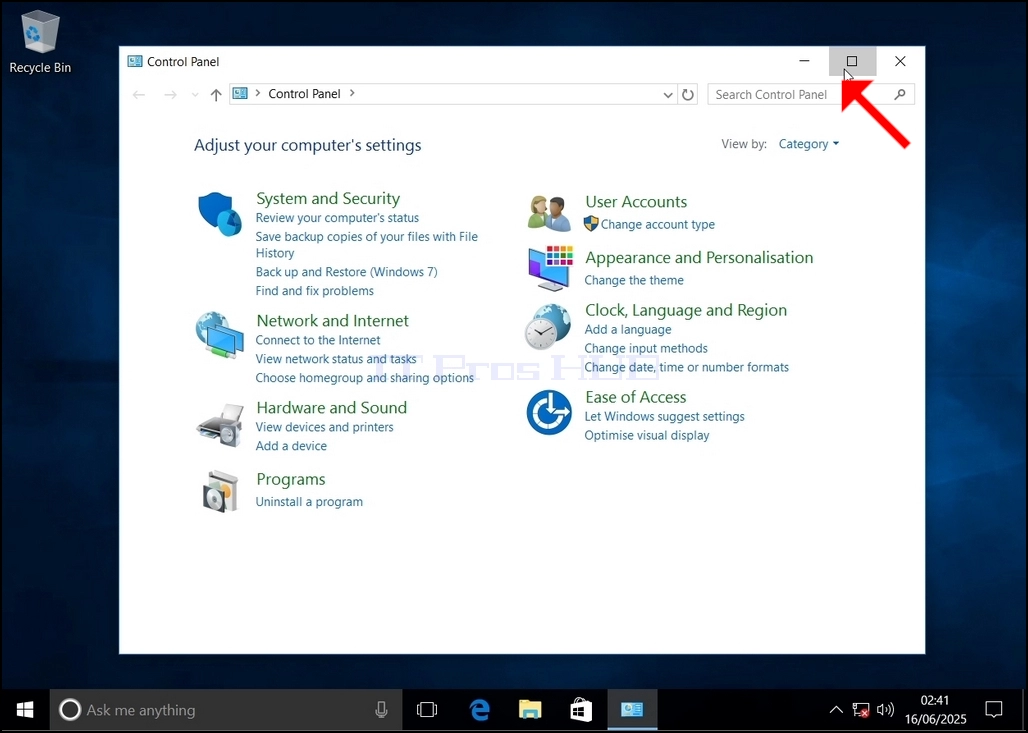Click the Control Panel breadcrumb item
Image resolution: width=1028 pixels, height=733 pixels.
(304, 94)
